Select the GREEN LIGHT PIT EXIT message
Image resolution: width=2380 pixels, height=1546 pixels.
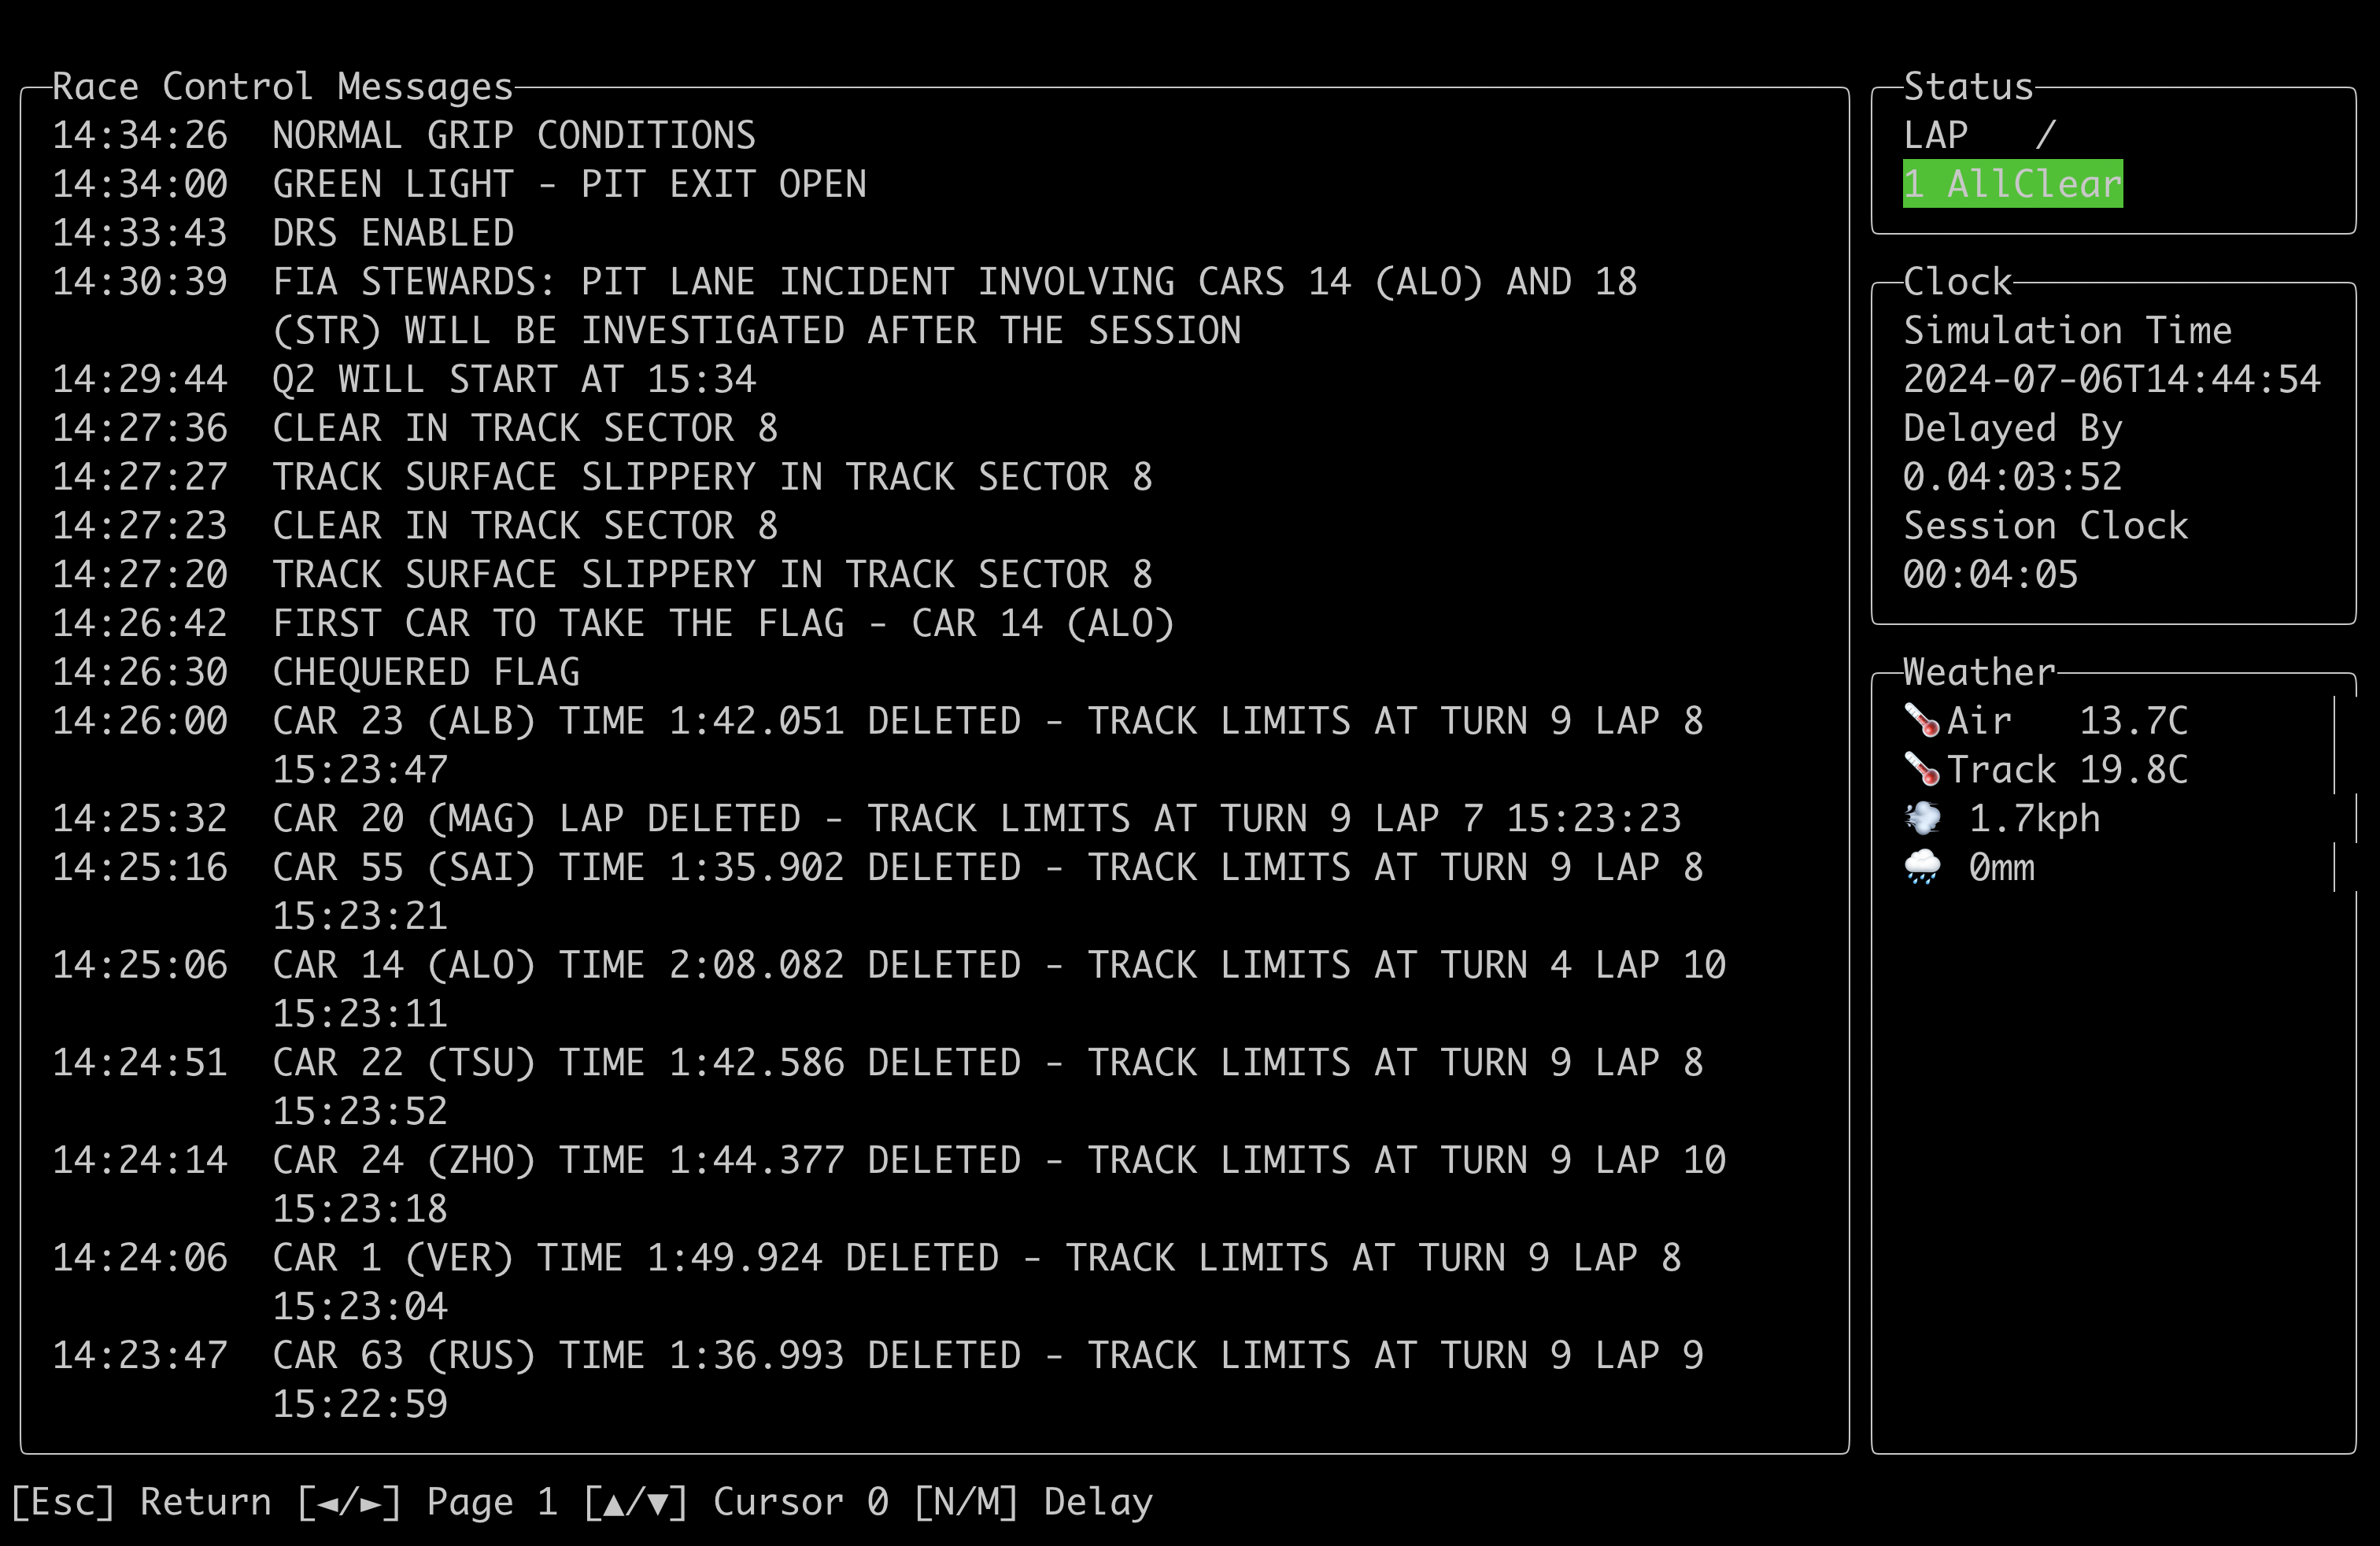(569, 184)
